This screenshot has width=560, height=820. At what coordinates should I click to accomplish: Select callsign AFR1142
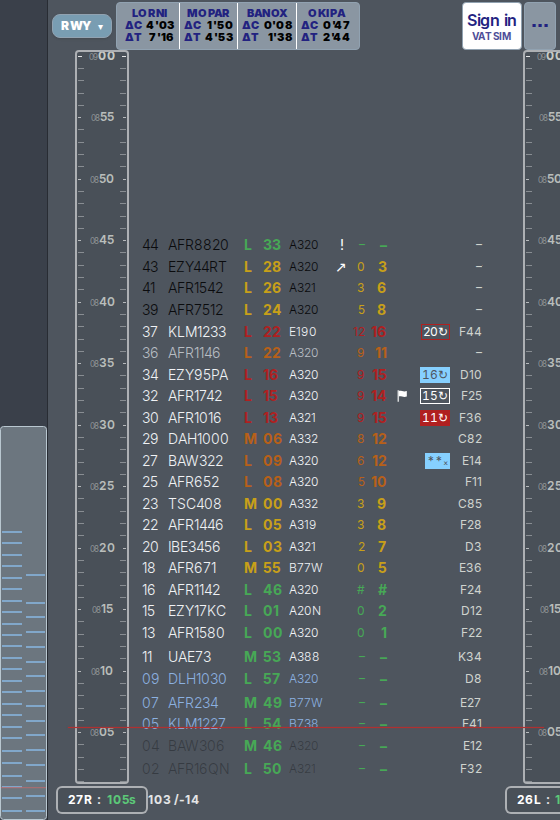[x=194, y=589]
